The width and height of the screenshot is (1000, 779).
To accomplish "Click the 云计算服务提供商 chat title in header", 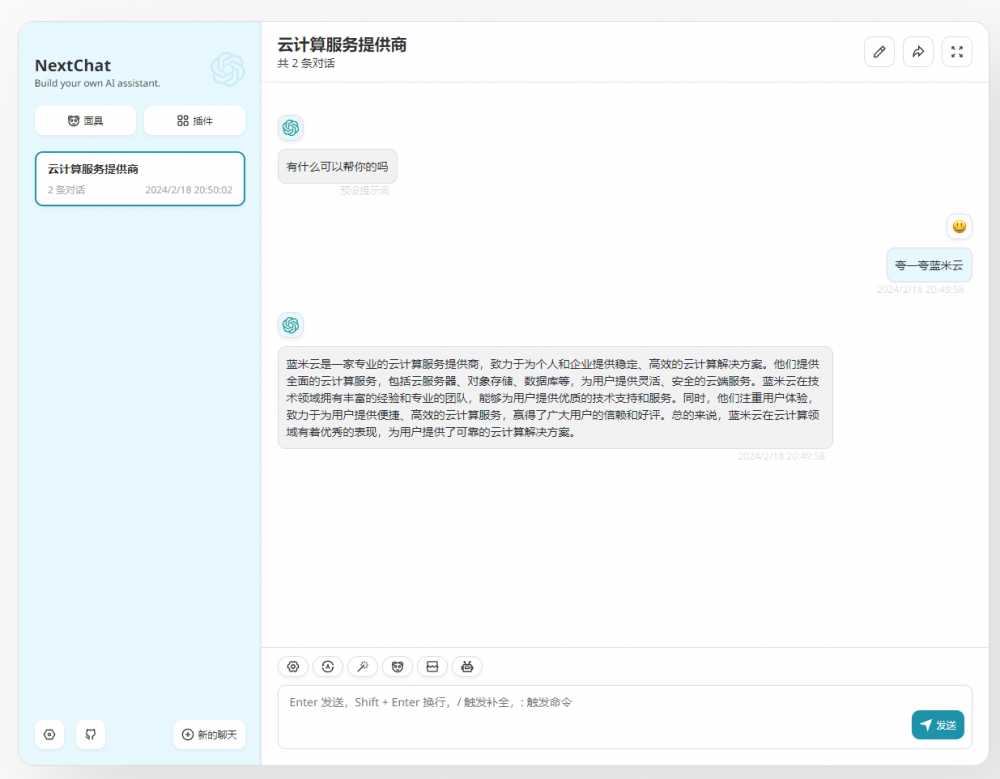I will [342, 45].
